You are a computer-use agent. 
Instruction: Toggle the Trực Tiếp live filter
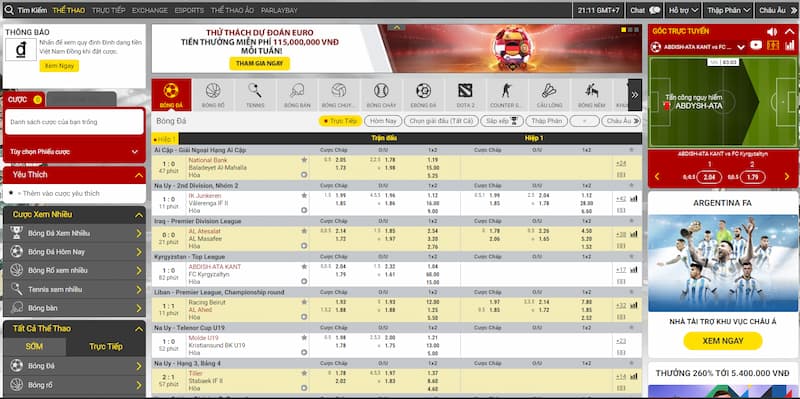point(340,121)
